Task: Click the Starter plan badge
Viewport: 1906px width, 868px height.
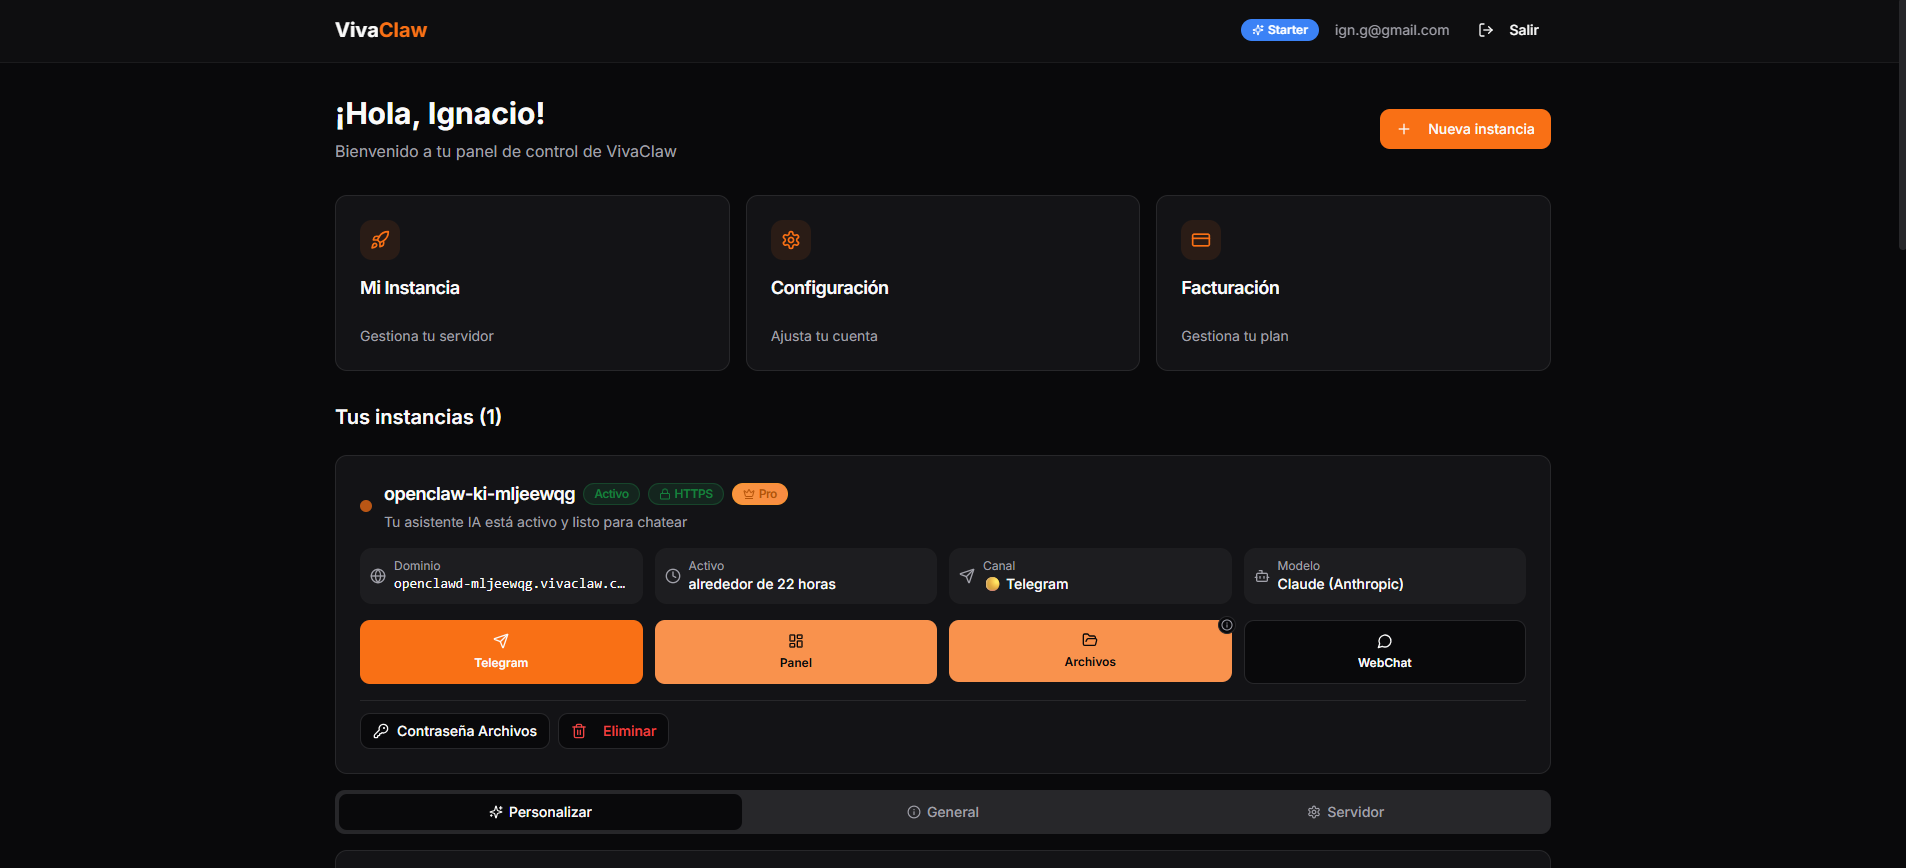Action: click(x=1280, y=30)
